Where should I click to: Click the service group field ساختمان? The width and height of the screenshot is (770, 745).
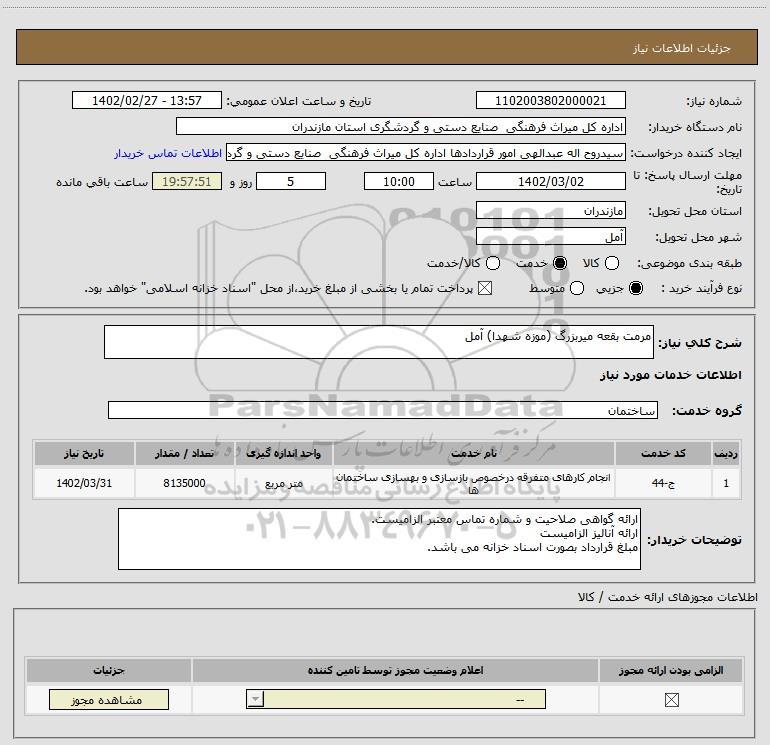(x=383, y=410)
